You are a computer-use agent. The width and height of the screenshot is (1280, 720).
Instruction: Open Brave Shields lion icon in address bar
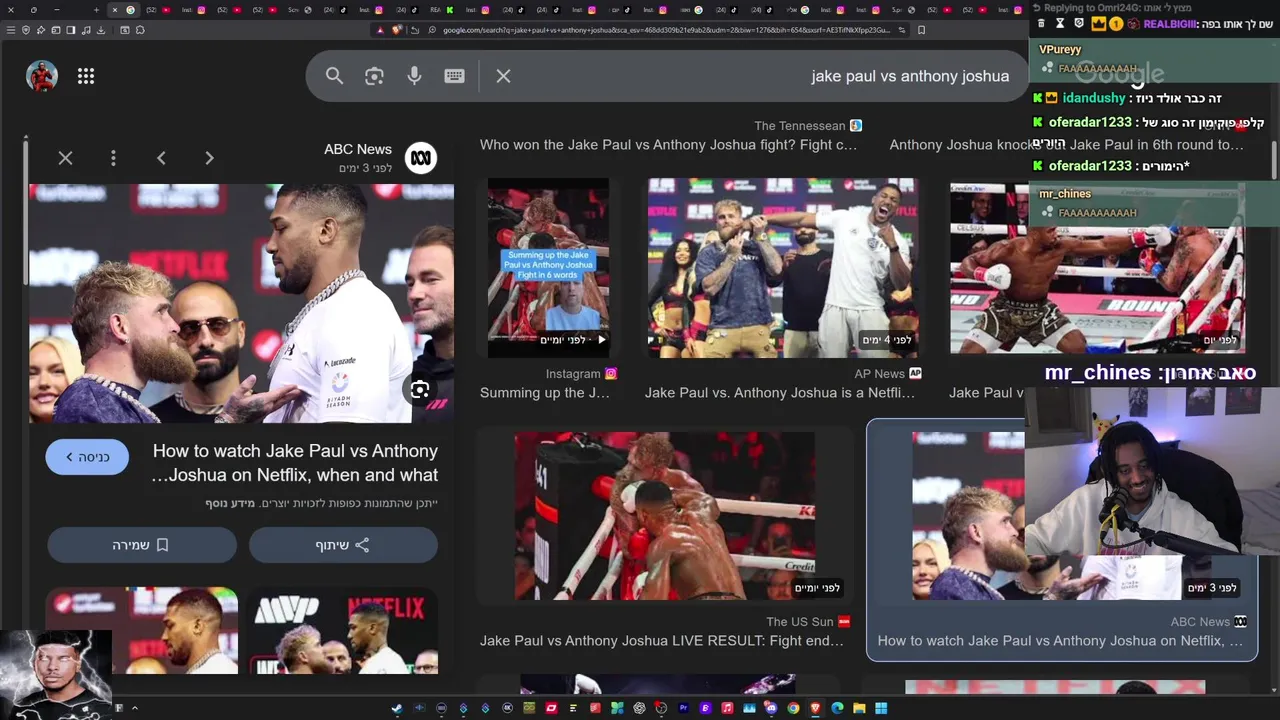coord(397,30)
